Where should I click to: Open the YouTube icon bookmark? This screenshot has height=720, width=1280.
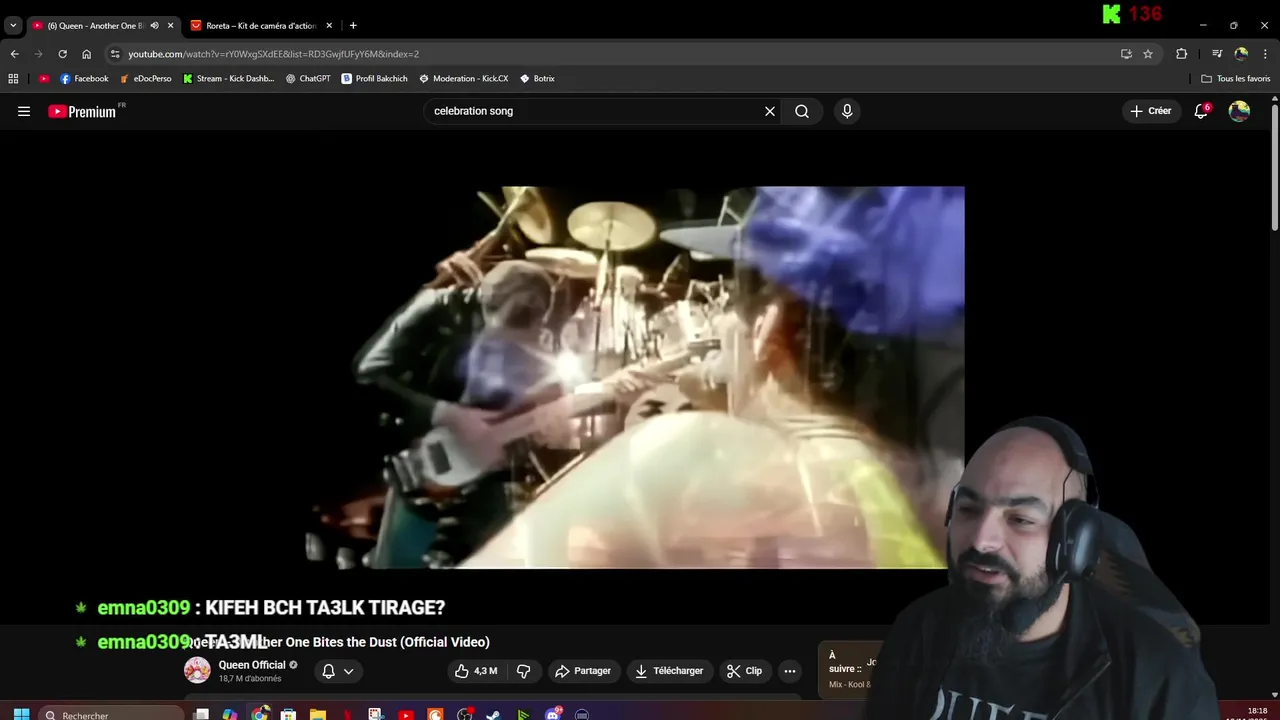[44, 78]
